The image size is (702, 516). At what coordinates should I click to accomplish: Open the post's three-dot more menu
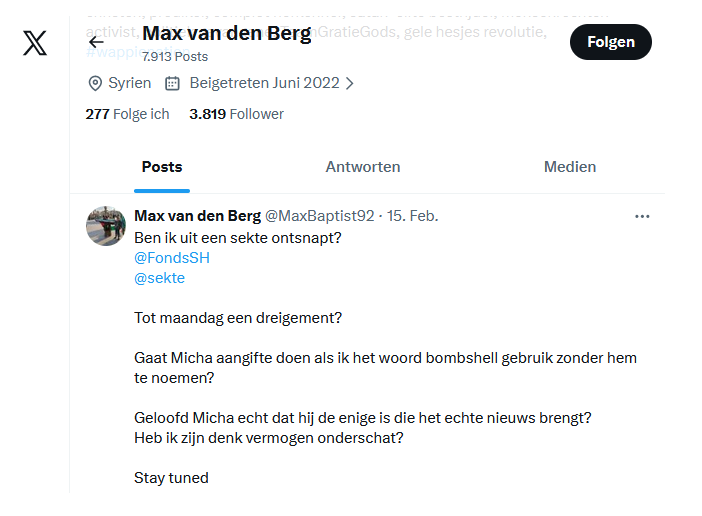point(642,216)
